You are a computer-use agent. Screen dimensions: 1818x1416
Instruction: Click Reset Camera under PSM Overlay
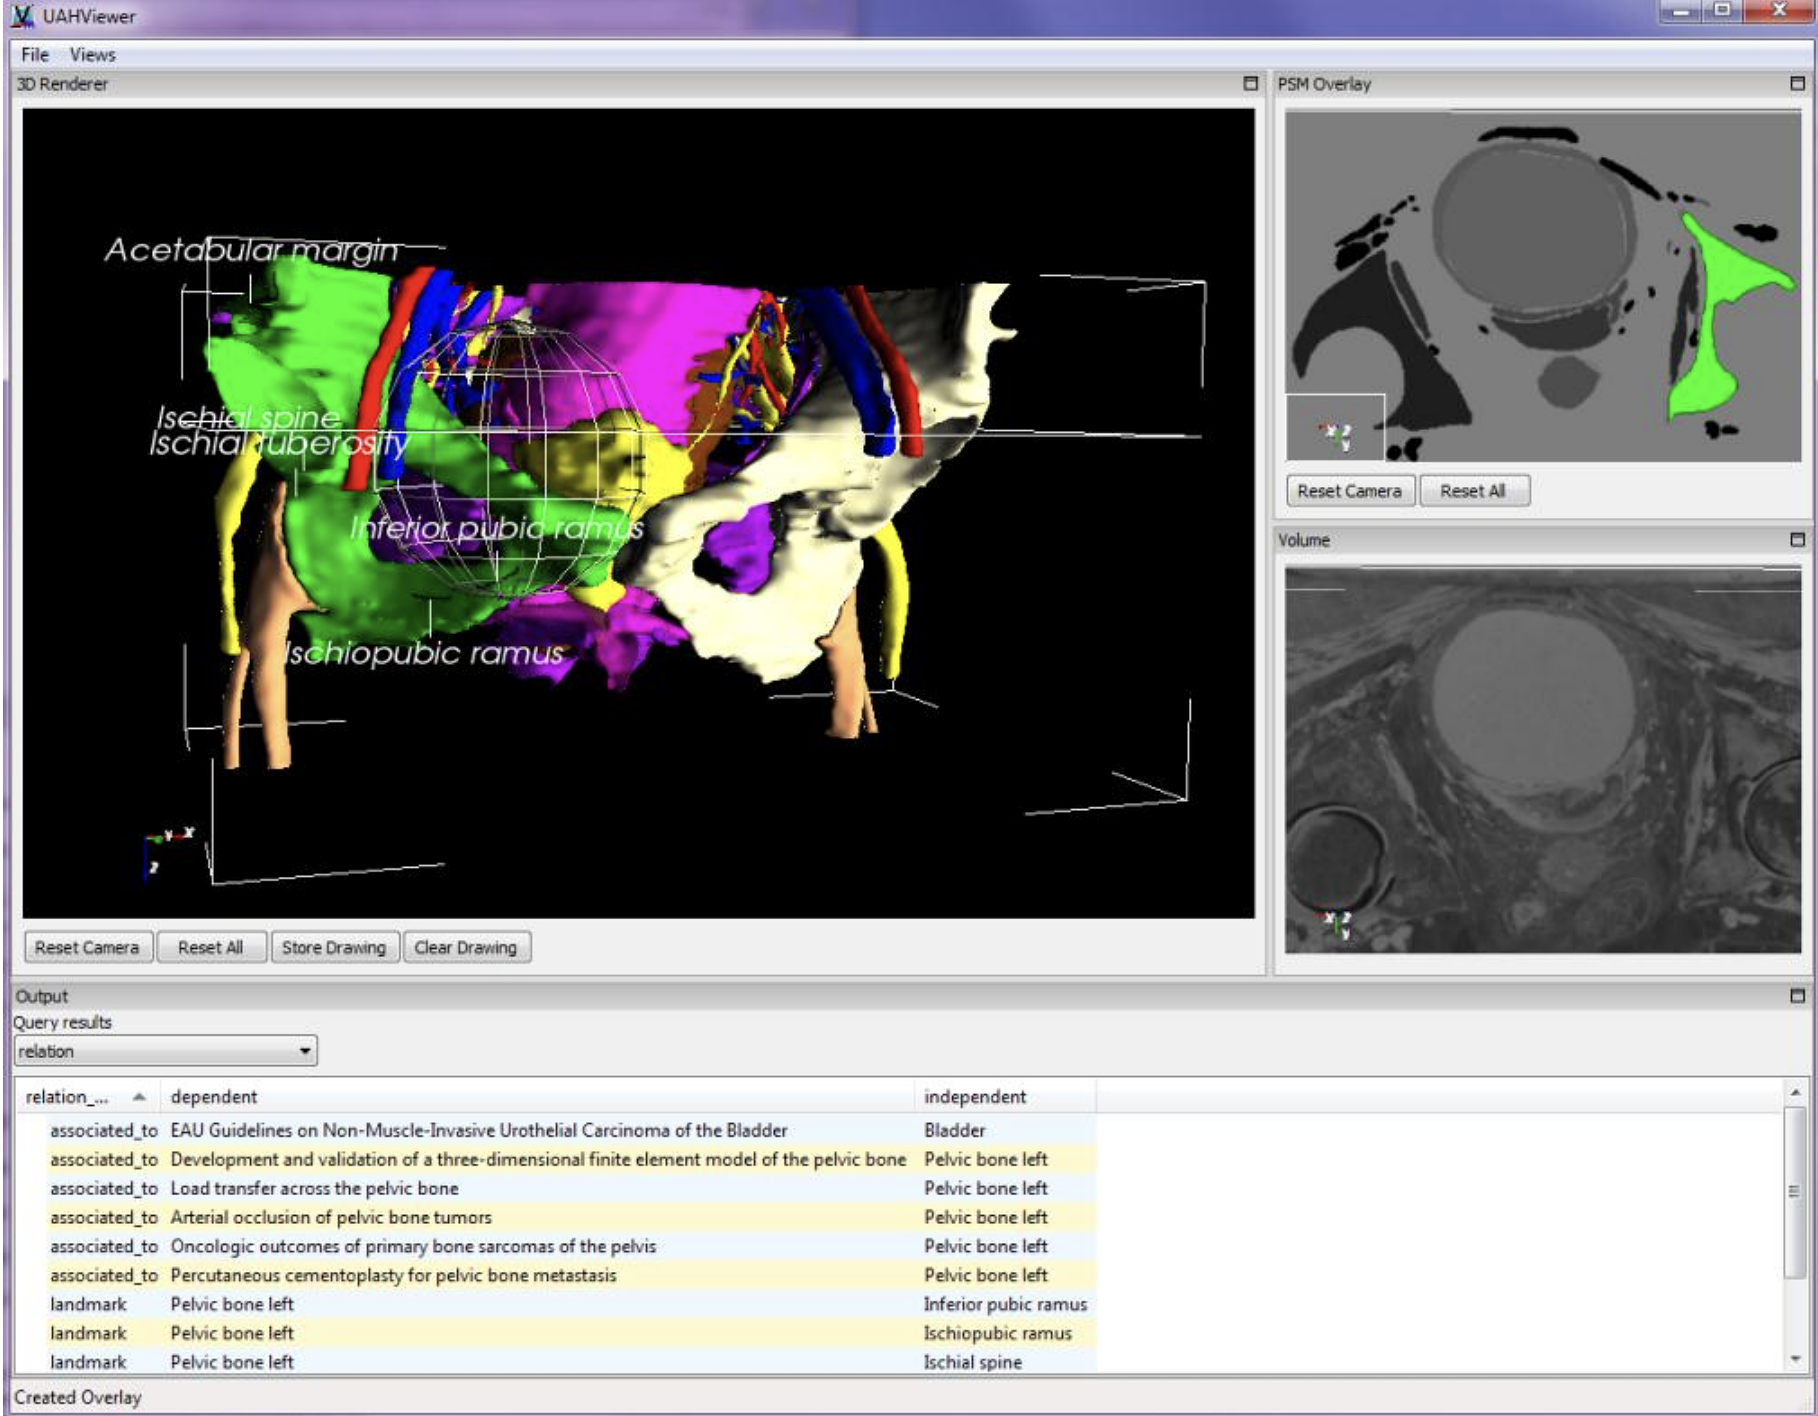coord(1351,491)
